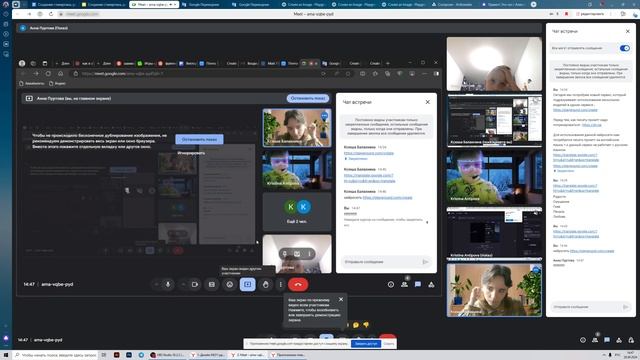Open activities icon at bottom right

coord(619,340)
